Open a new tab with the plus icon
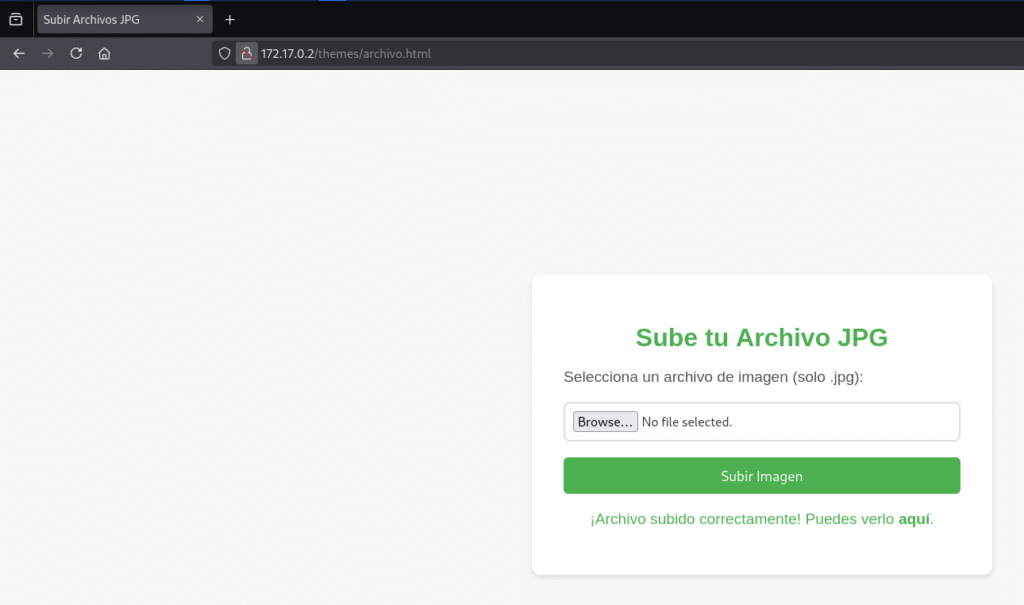 click(x=230, y=20)
